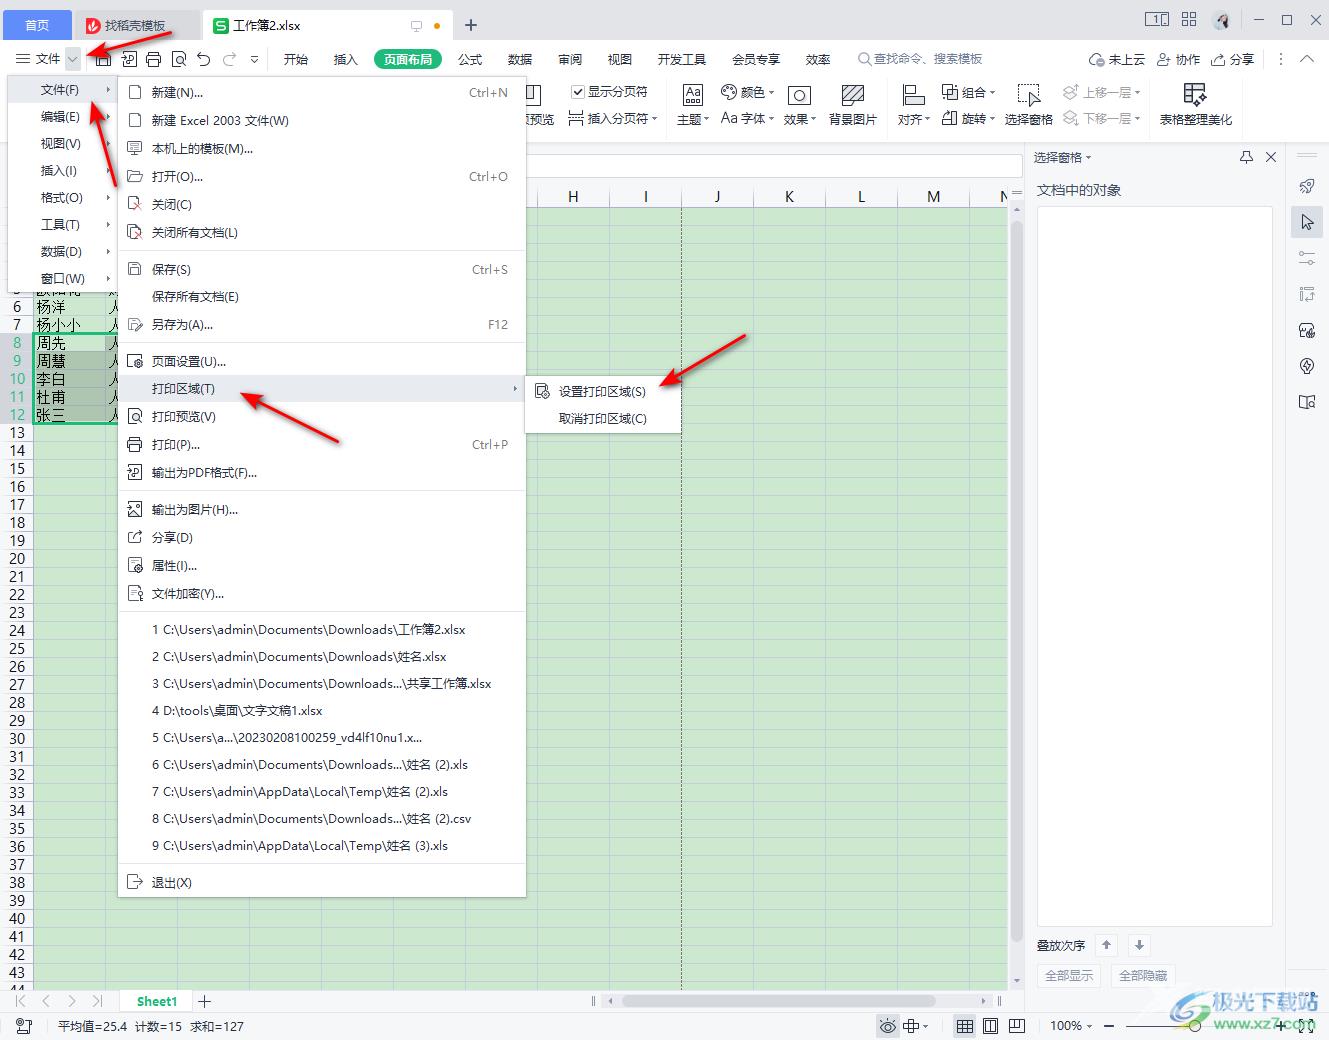Select 设置打印区域(S) from submenu
The image size is (1329, 1040).
[603, 392]
